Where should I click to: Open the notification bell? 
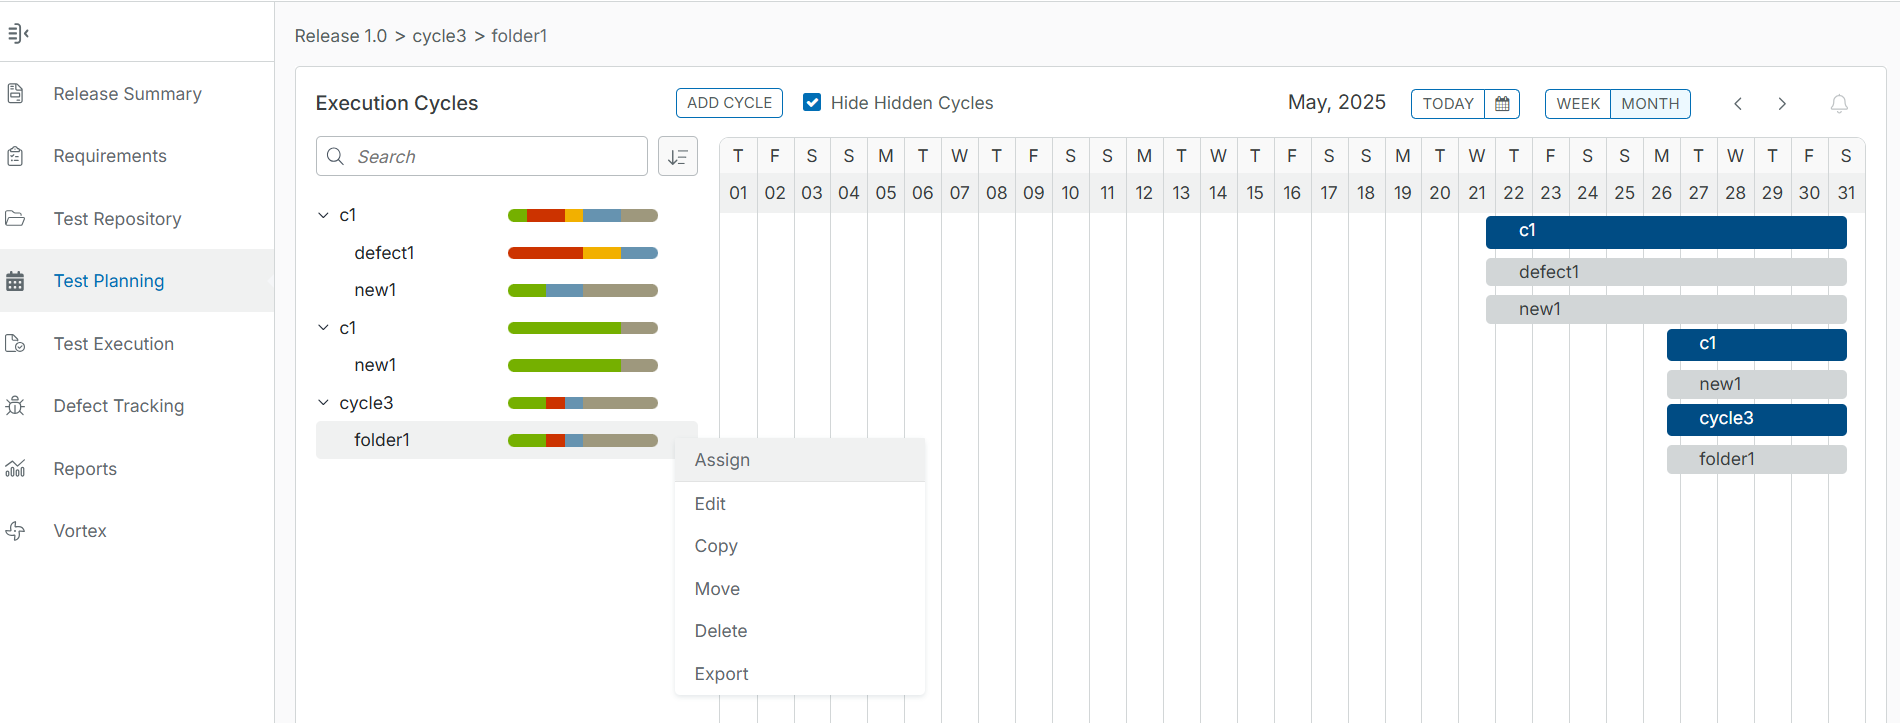click(x=1839, y=104)
